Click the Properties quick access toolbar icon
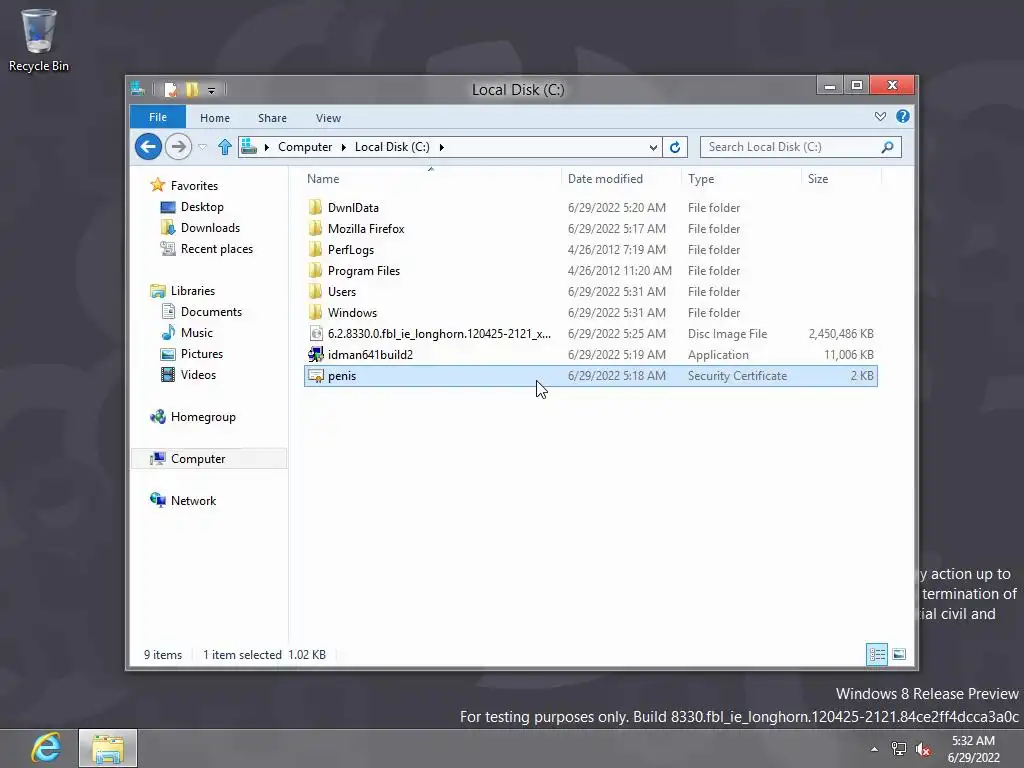This screenshot has width=1024, height=768. pos(171,89)
